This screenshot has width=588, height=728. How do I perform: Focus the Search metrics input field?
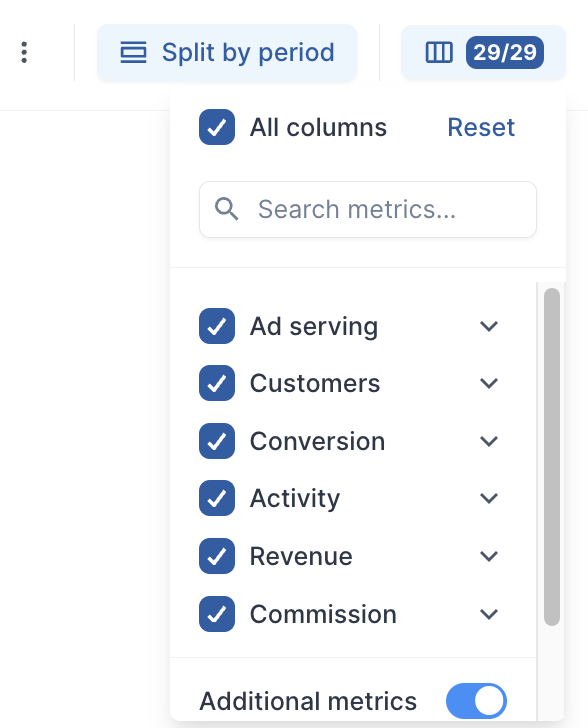click(368, 209)
